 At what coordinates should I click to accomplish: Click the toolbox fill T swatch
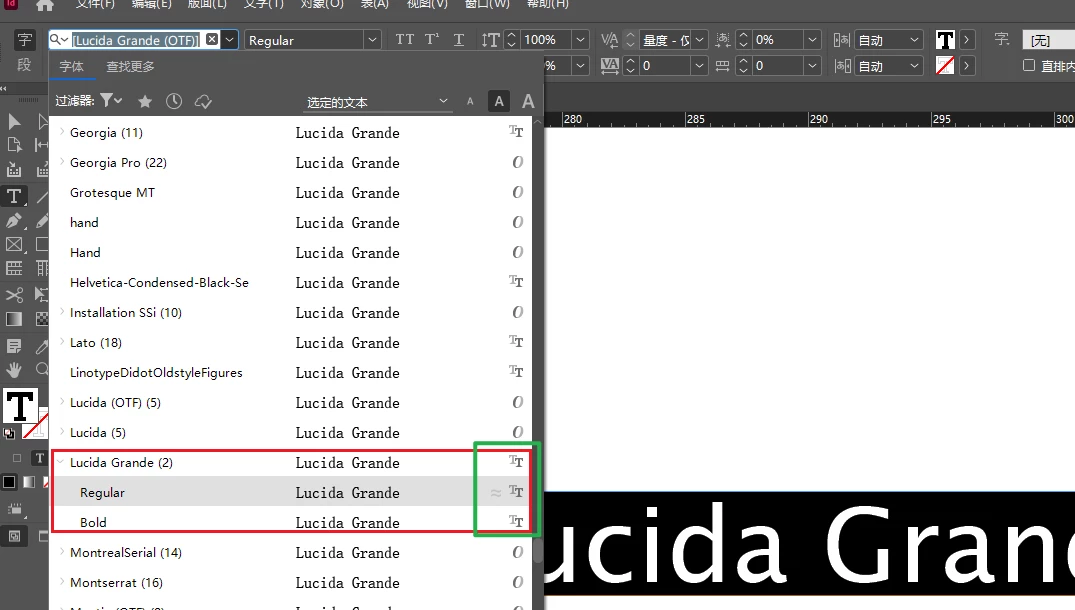pos(20,405)
